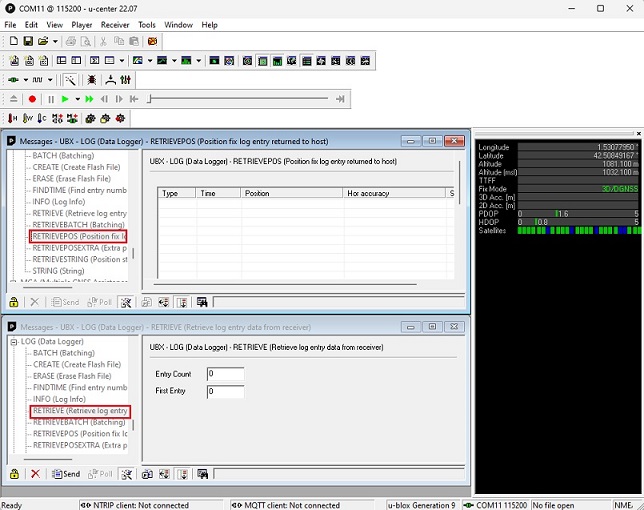Click the Save file icon

[27, 41]
